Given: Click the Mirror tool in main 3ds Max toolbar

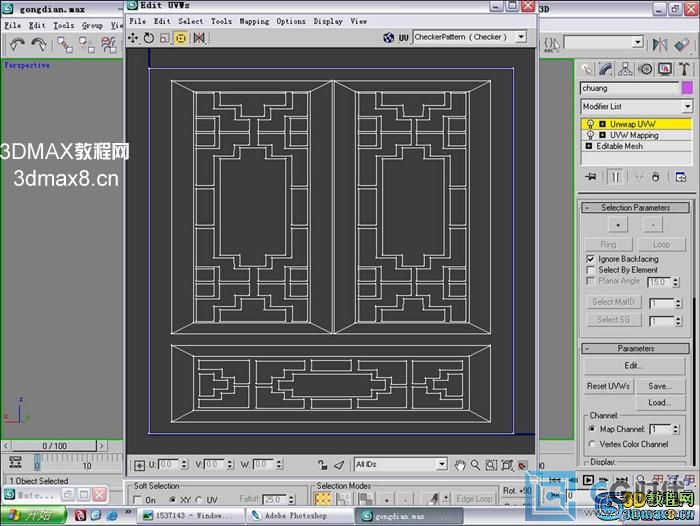Looking at the screenshot, I should 660,44.
